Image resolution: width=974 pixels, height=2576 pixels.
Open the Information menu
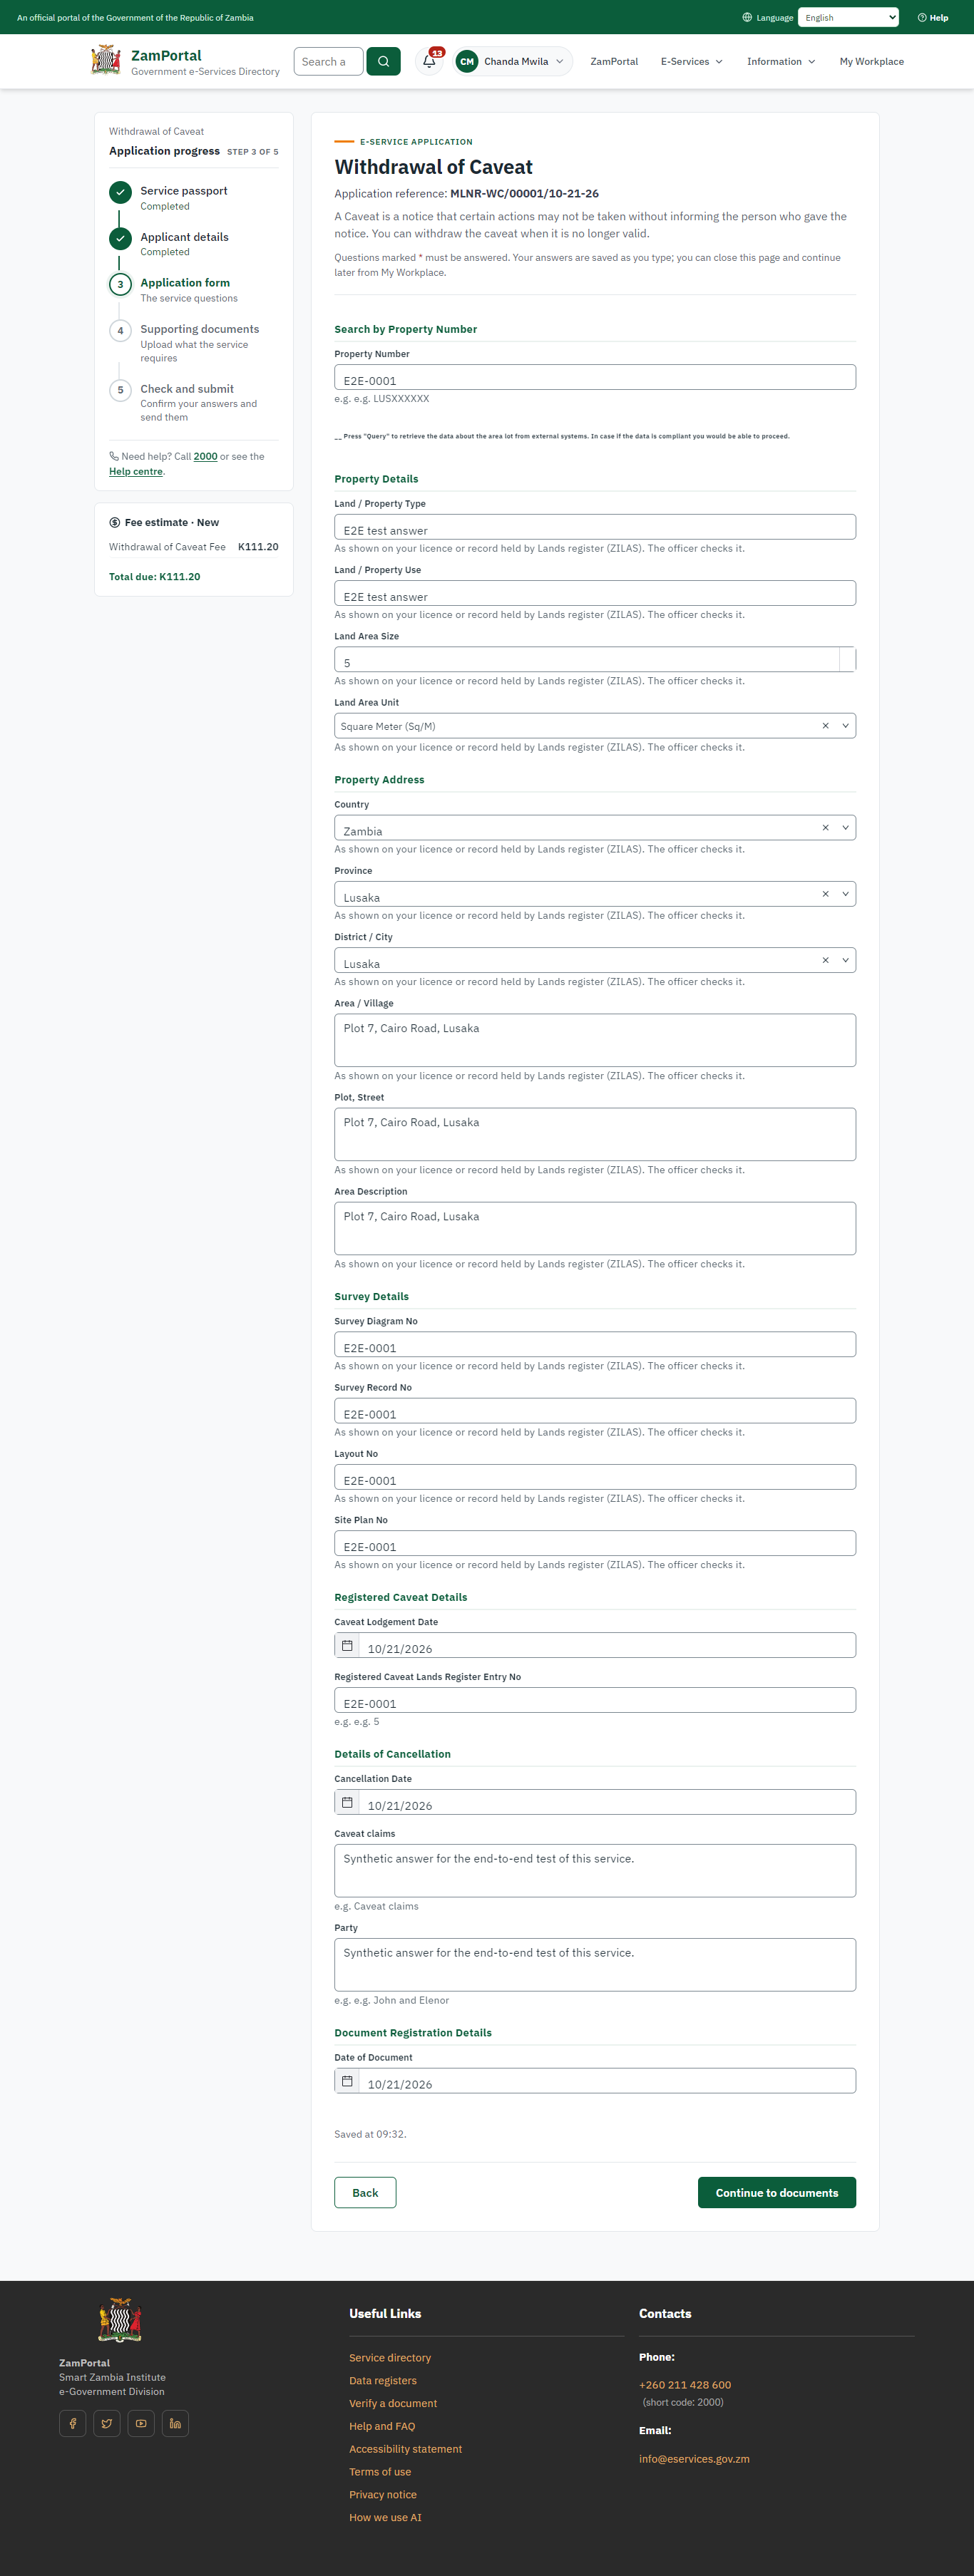point(781,61)
